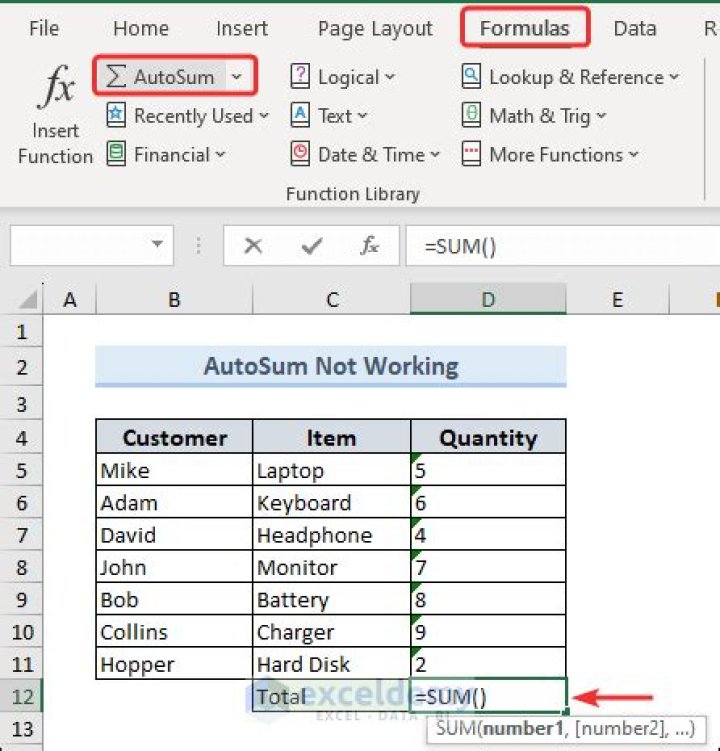Image resolution: width=720 pixels, height=751 pixels.
Task: Open the Logical functions icon
Action: [x=300, y=77]
